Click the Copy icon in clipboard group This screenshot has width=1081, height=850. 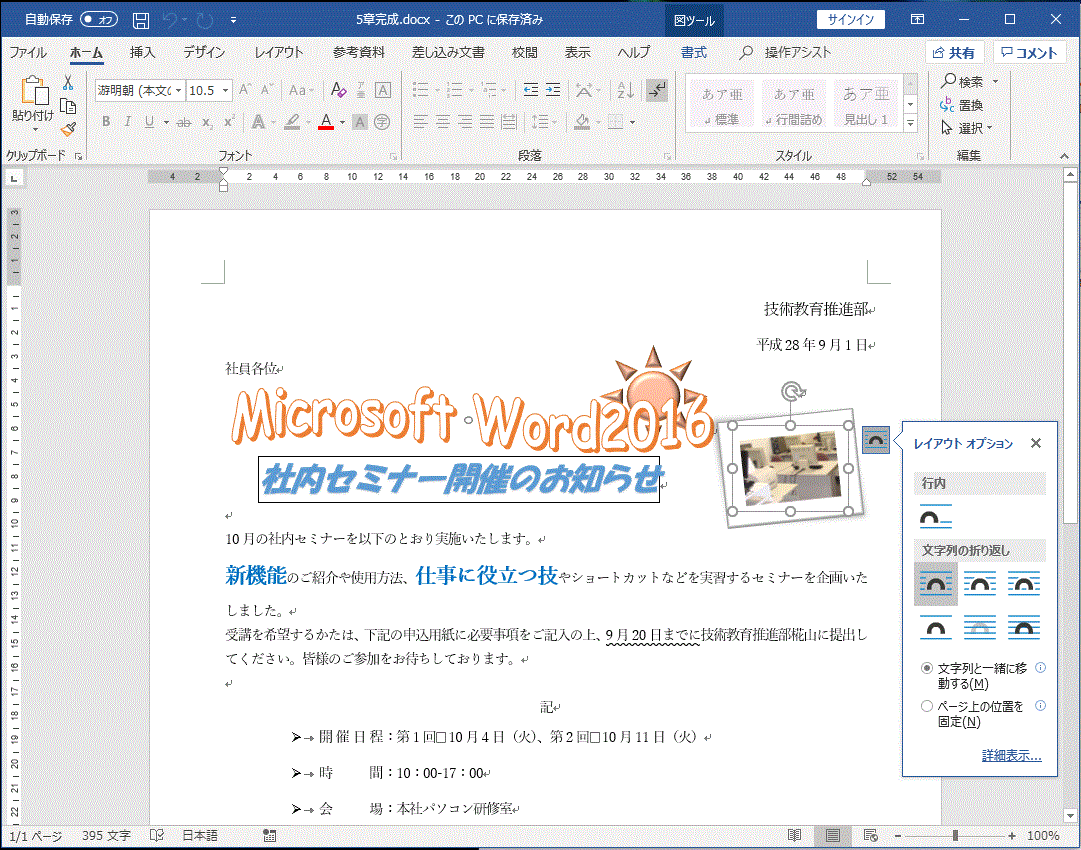coord(68,106)
